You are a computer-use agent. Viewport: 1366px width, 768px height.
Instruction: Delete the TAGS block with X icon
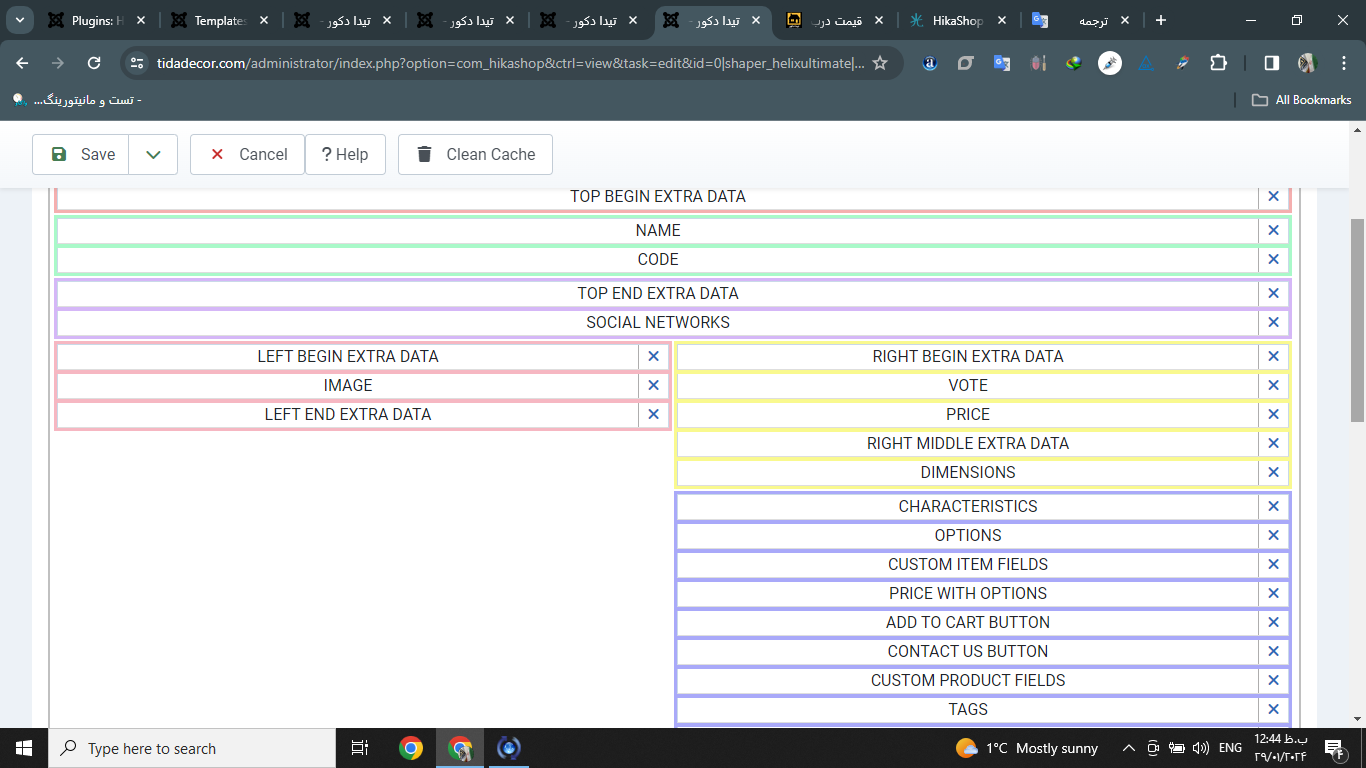click(x=1273, y=709)
